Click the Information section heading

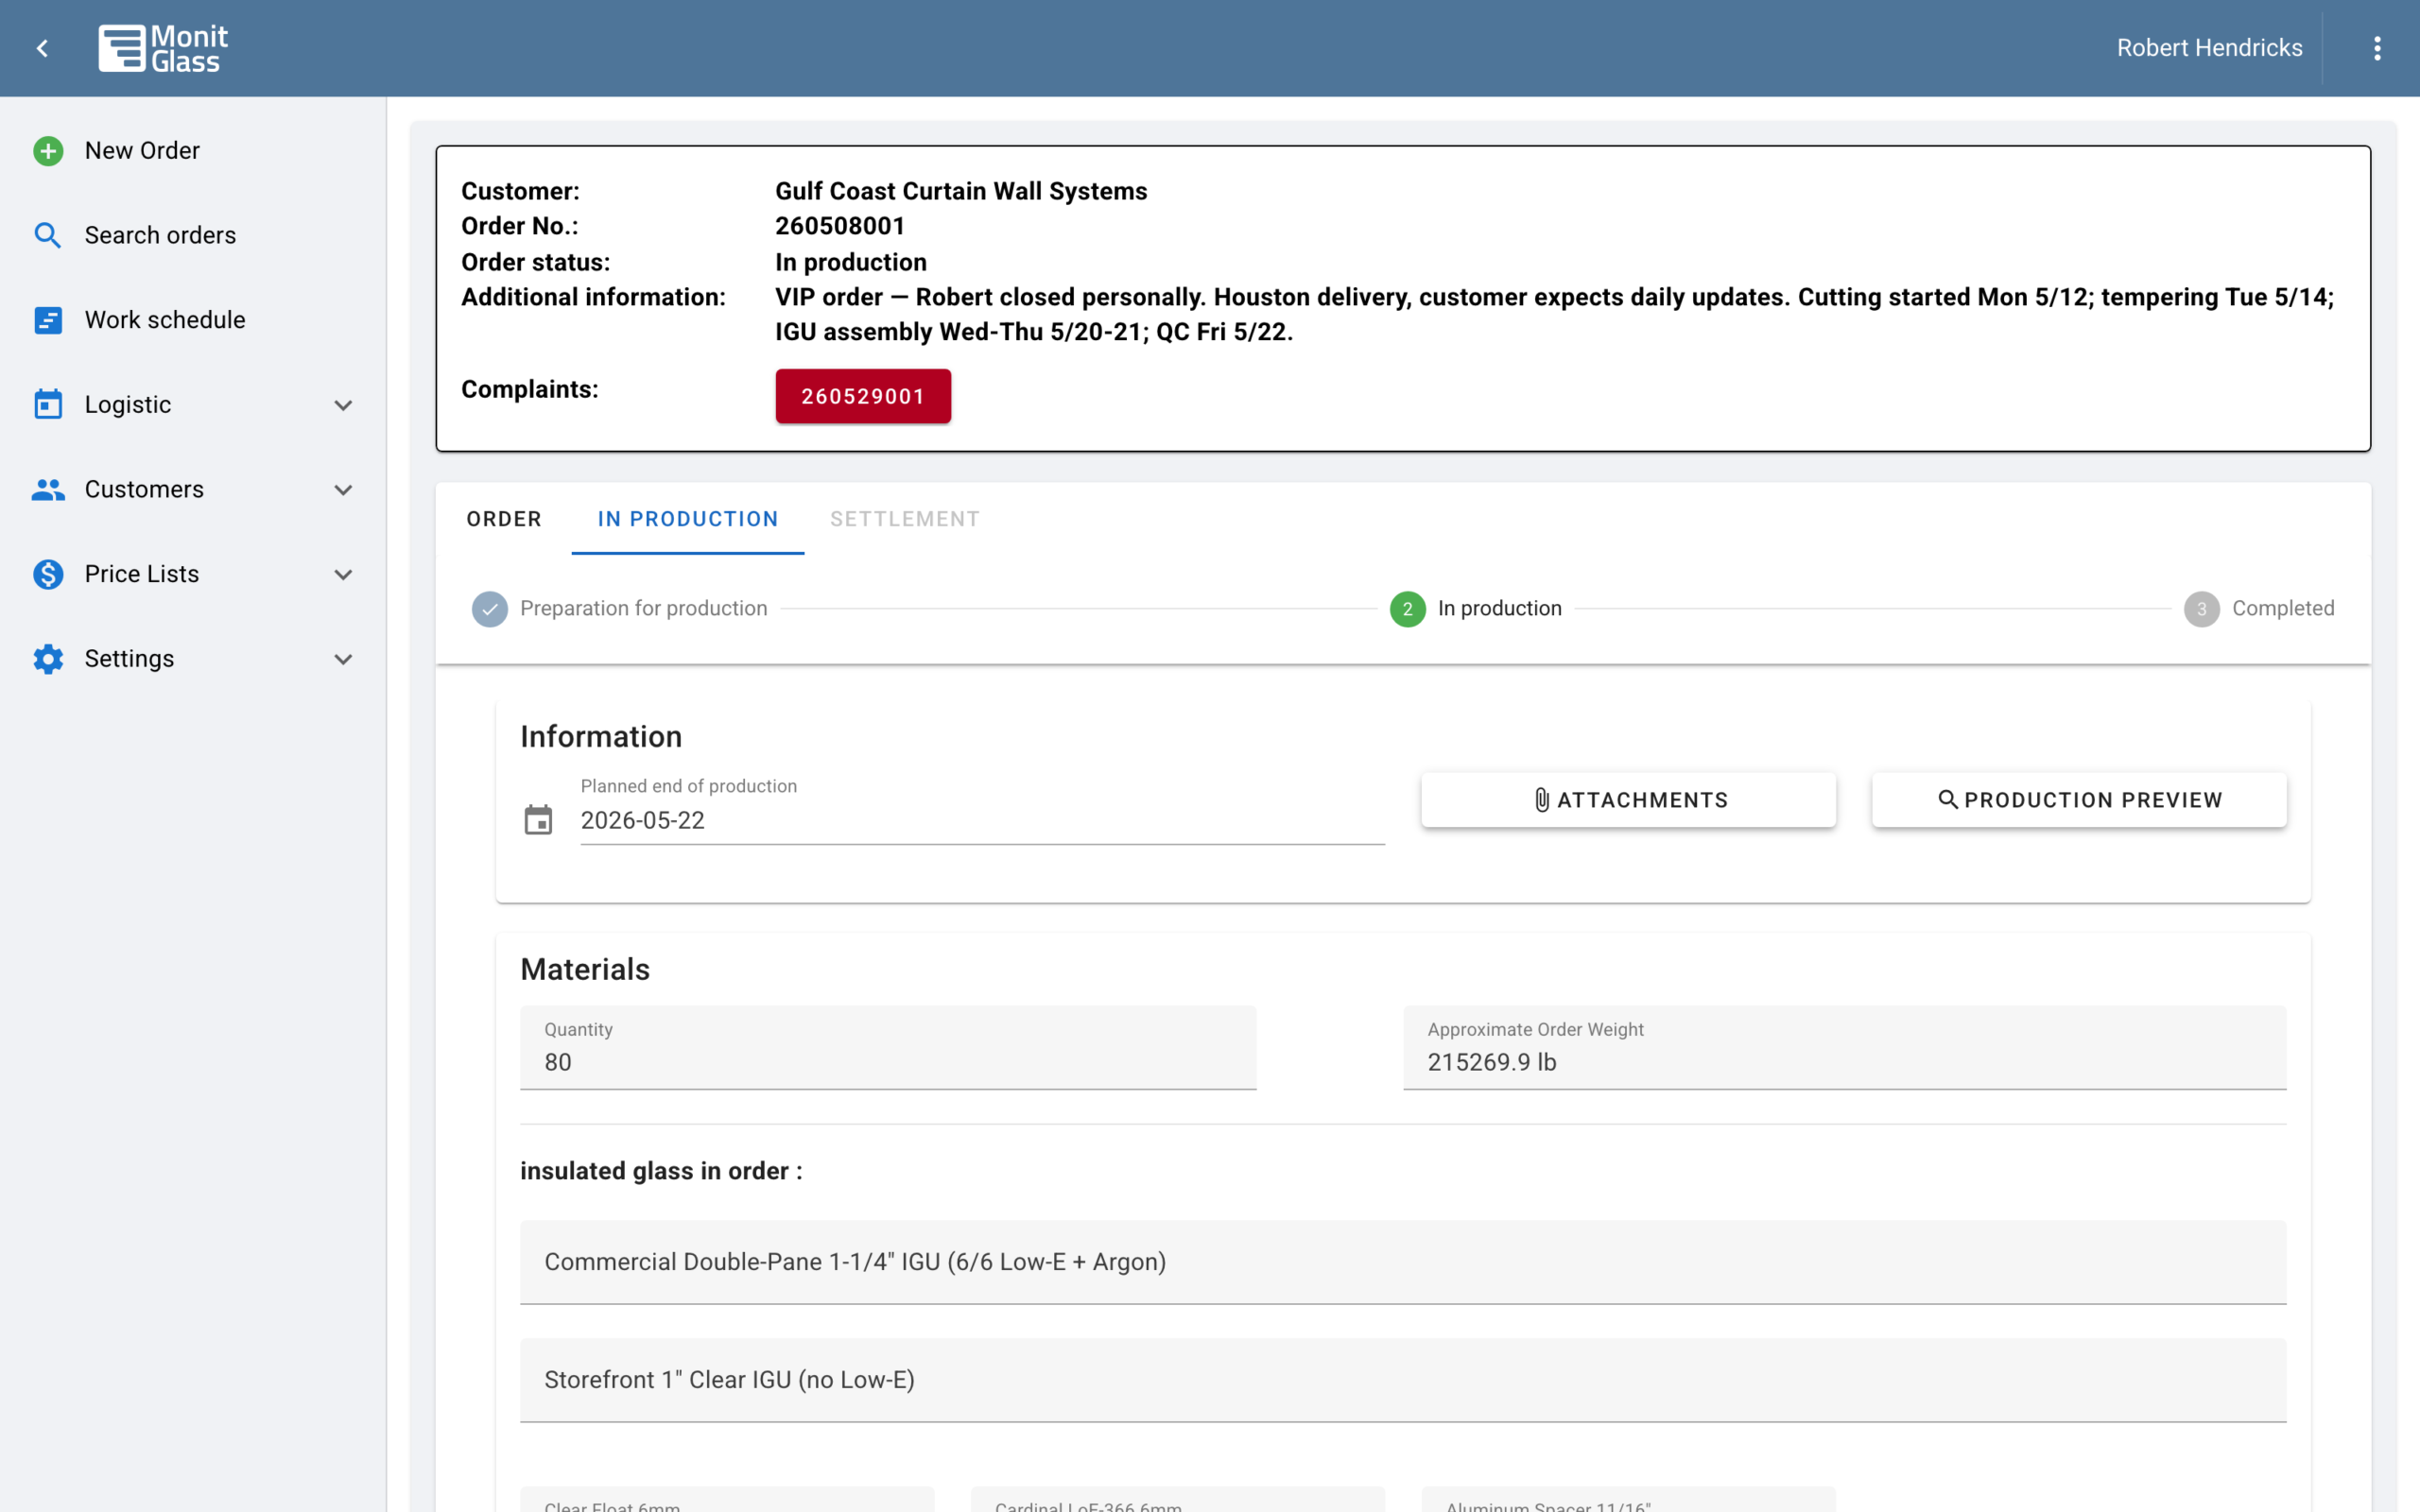pyautogui.click(x=601, y=737)
